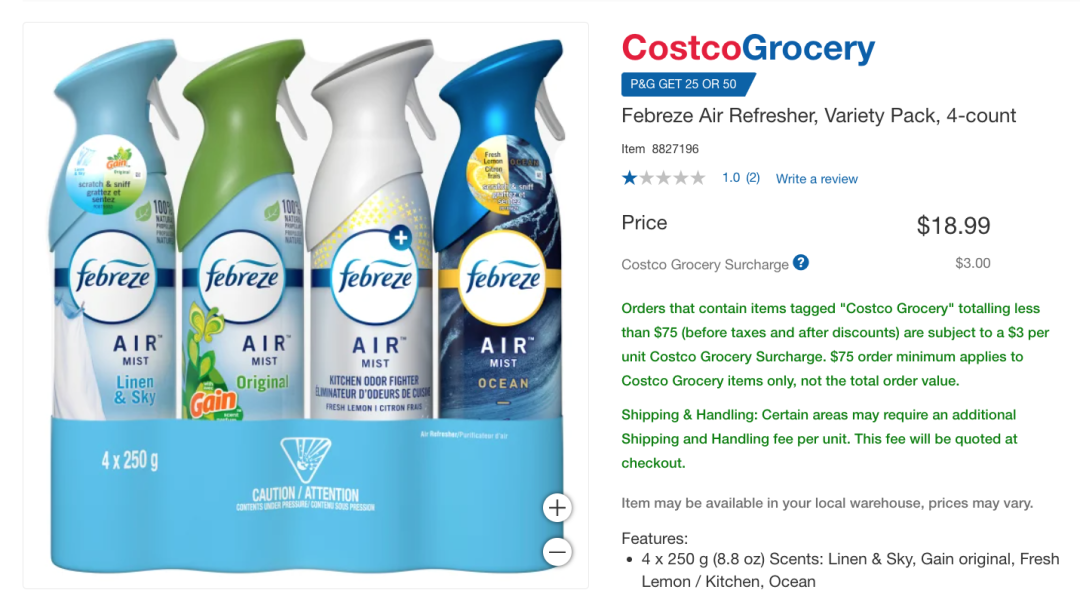Click the zoom out minus icon
The width and height of the screenshot is (1080, 599).
(557, 551)
